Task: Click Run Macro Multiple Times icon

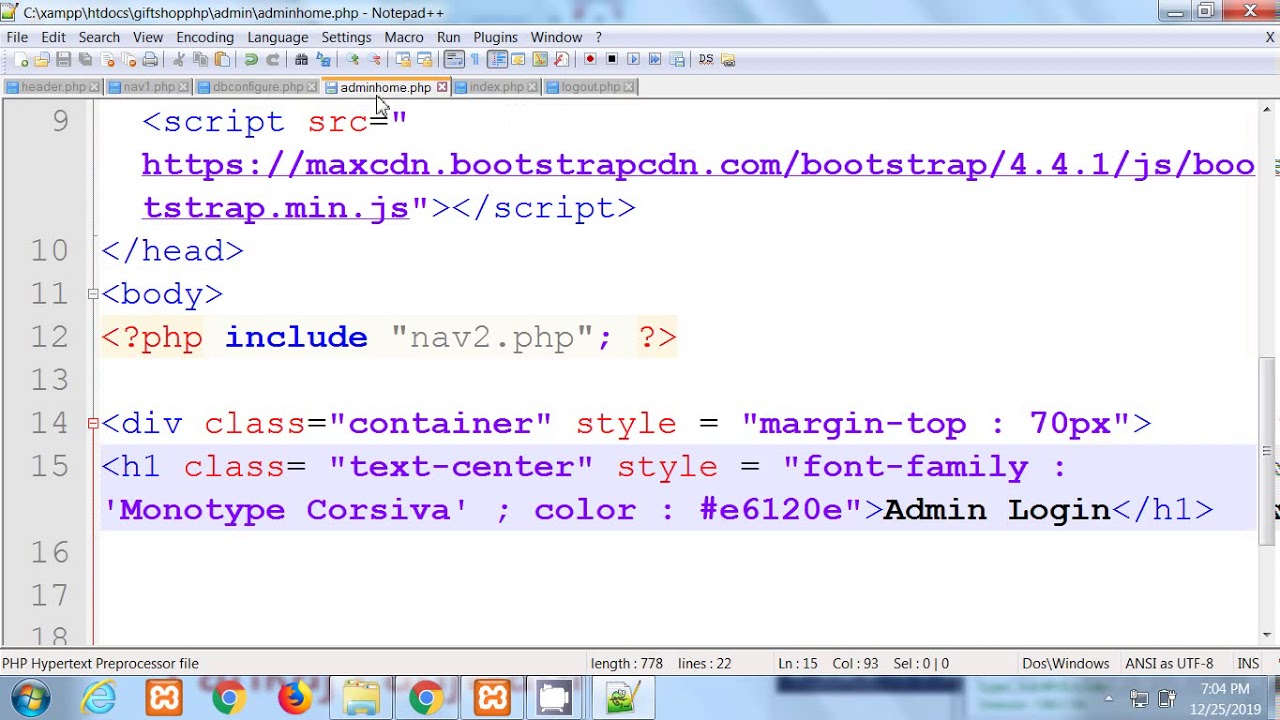Action: coord(655,60)
